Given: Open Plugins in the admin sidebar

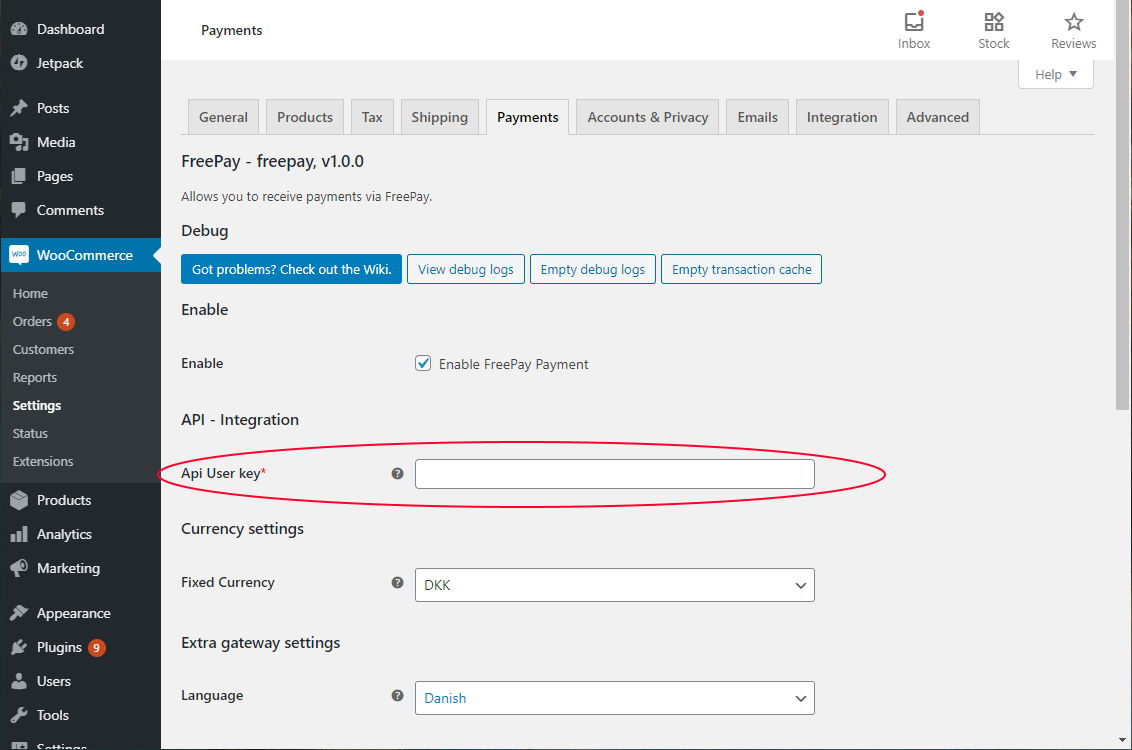Looking at the screenshot, I should click(x=59, y=647).
